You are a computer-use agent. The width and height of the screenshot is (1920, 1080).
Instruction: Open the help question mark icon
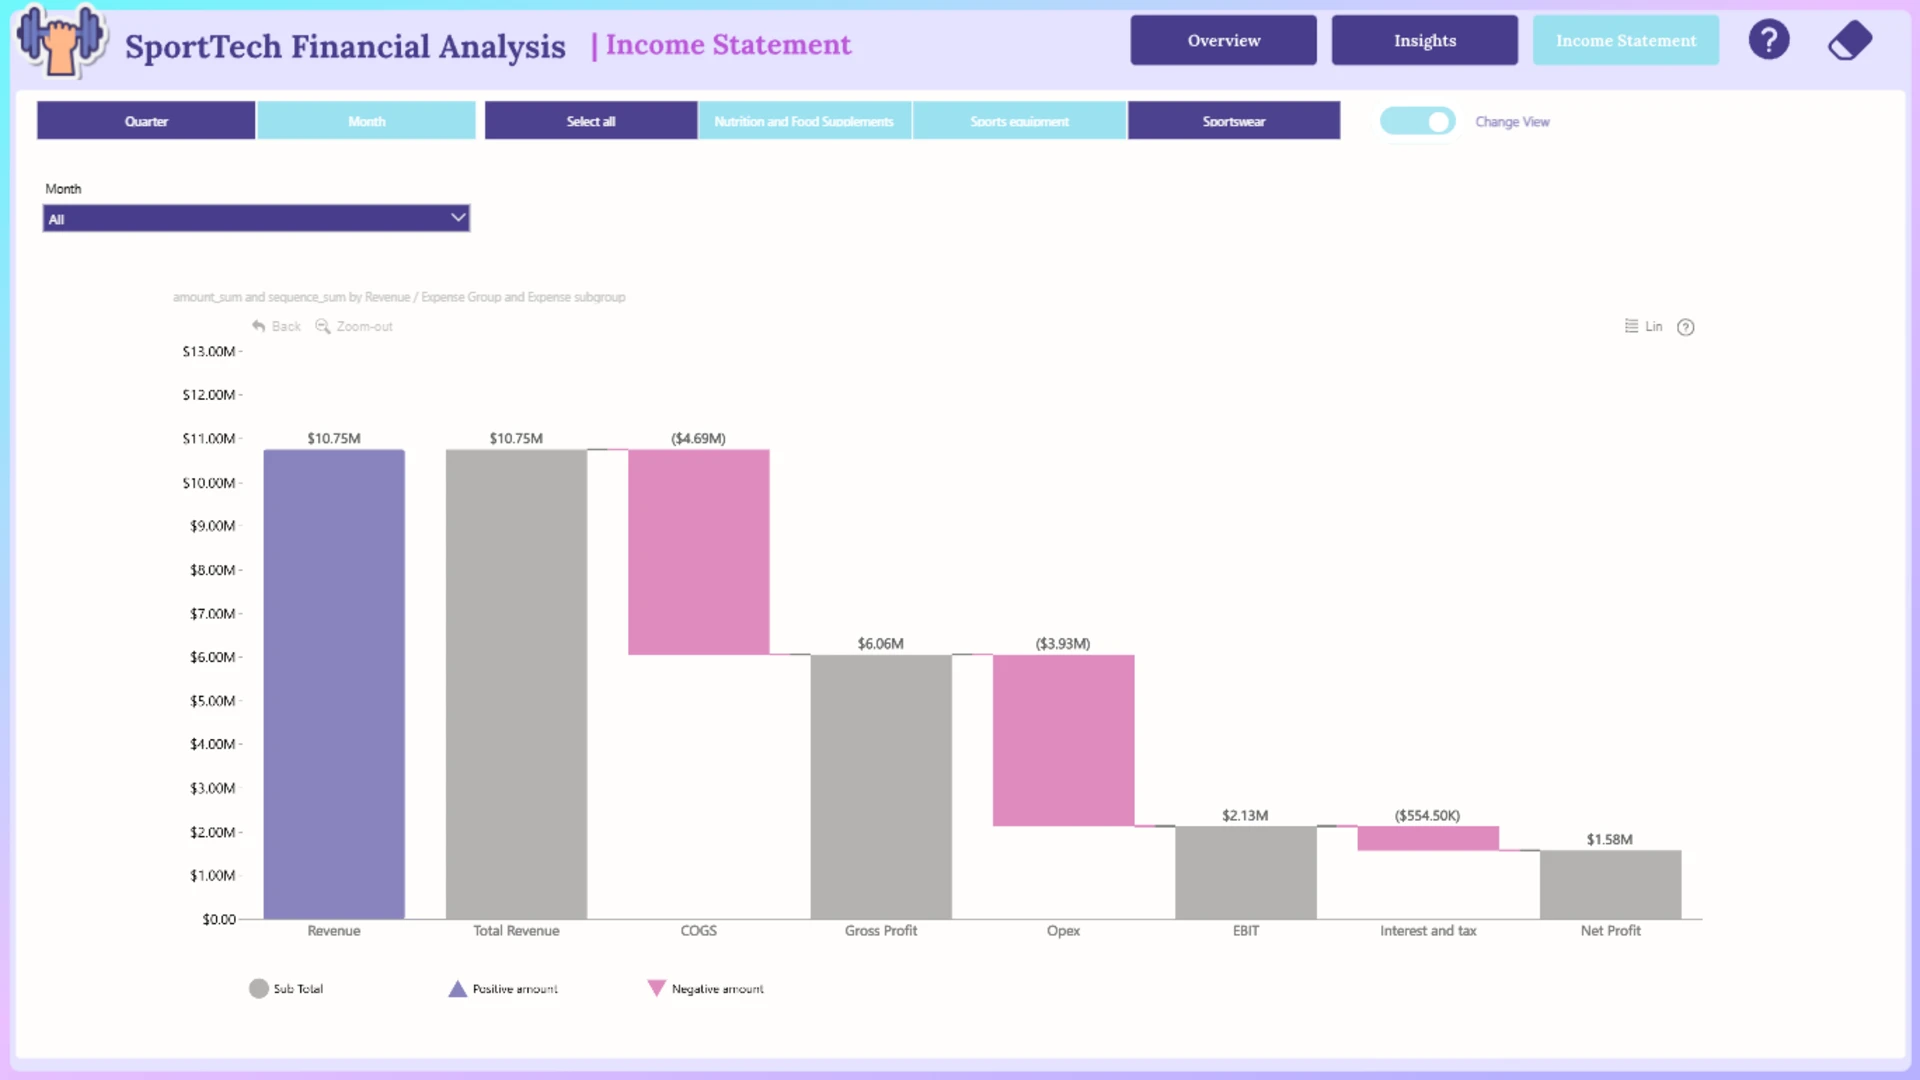coord(1768,40)
